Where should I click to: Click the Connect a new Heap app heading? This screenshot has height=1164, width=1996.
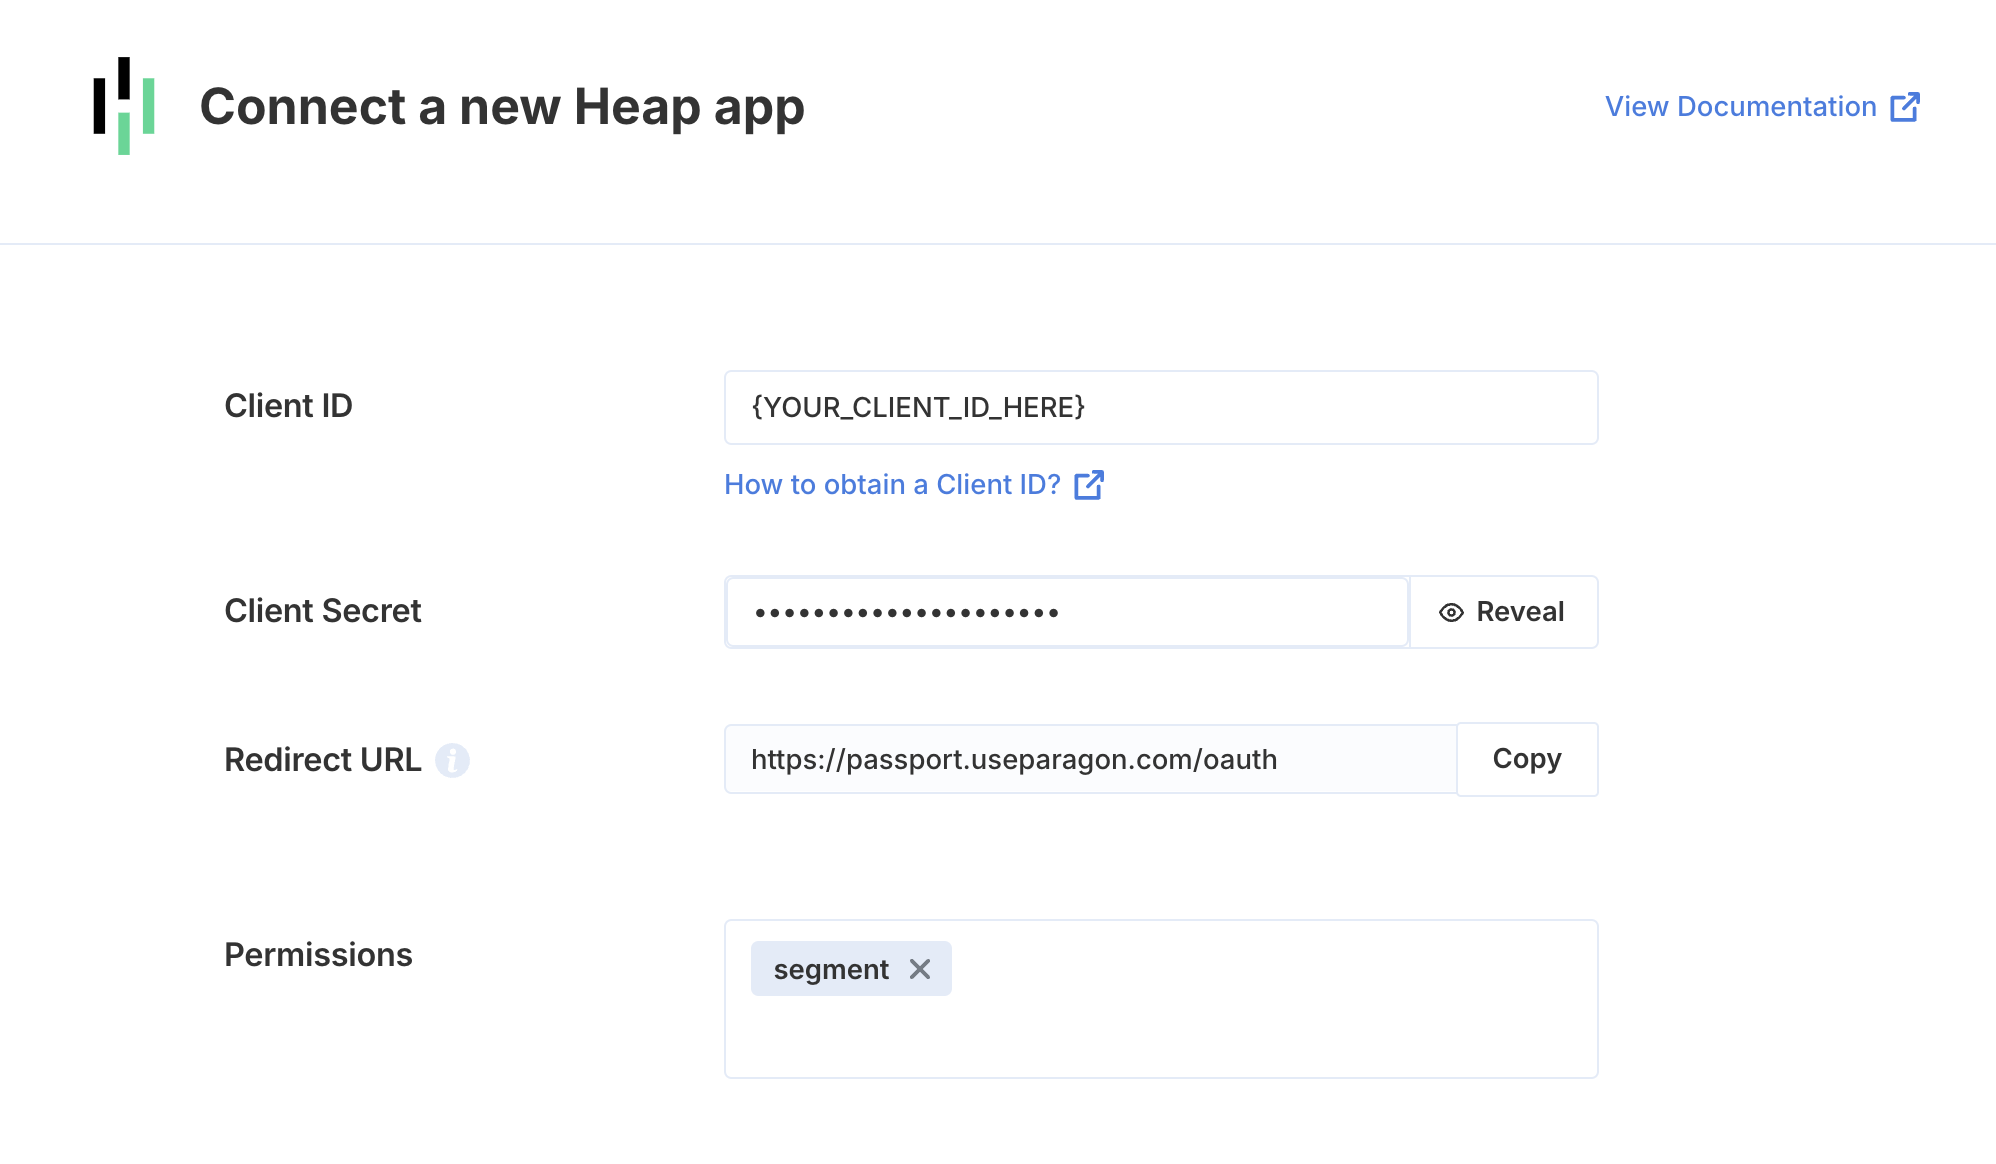pyautogui.click(x=502, y=107)
